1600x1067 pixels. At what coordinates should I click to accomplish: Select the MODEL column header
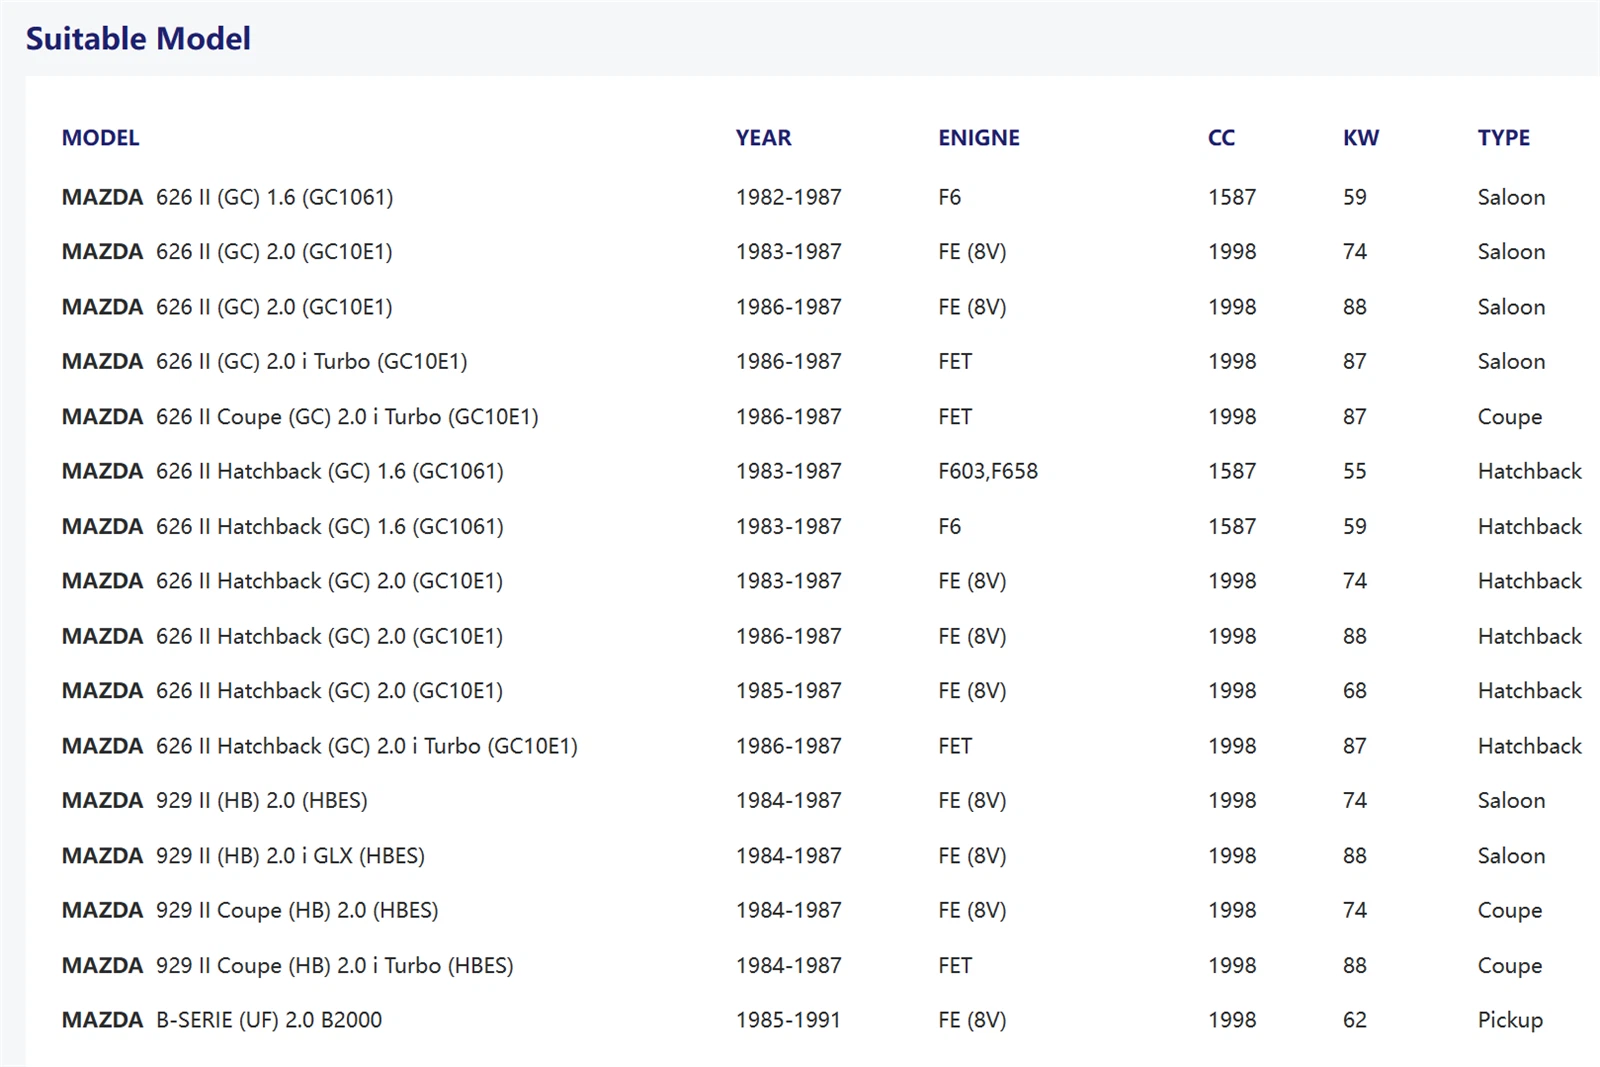click(x=100, y=138)
